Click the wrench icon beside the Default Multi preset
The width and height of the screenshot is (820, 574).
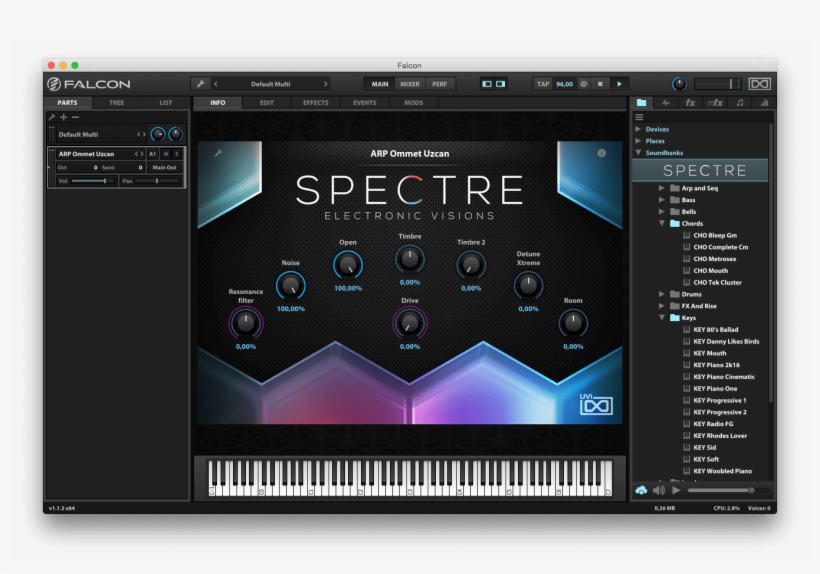[200, 84]
